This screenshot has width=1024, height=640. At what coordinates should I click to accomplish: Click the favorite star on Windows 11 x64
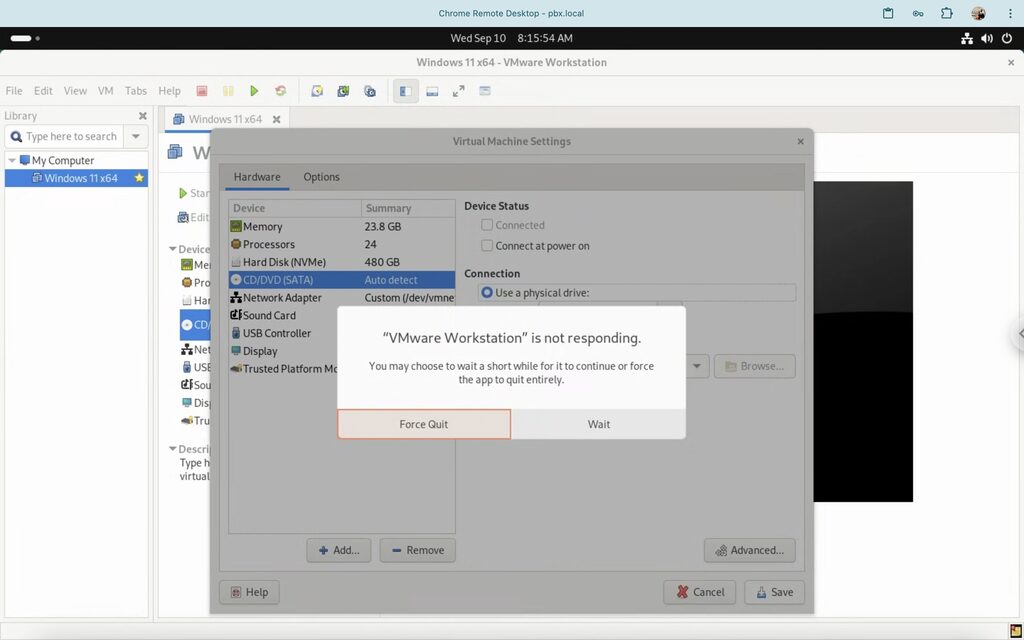tap(139, 178)
